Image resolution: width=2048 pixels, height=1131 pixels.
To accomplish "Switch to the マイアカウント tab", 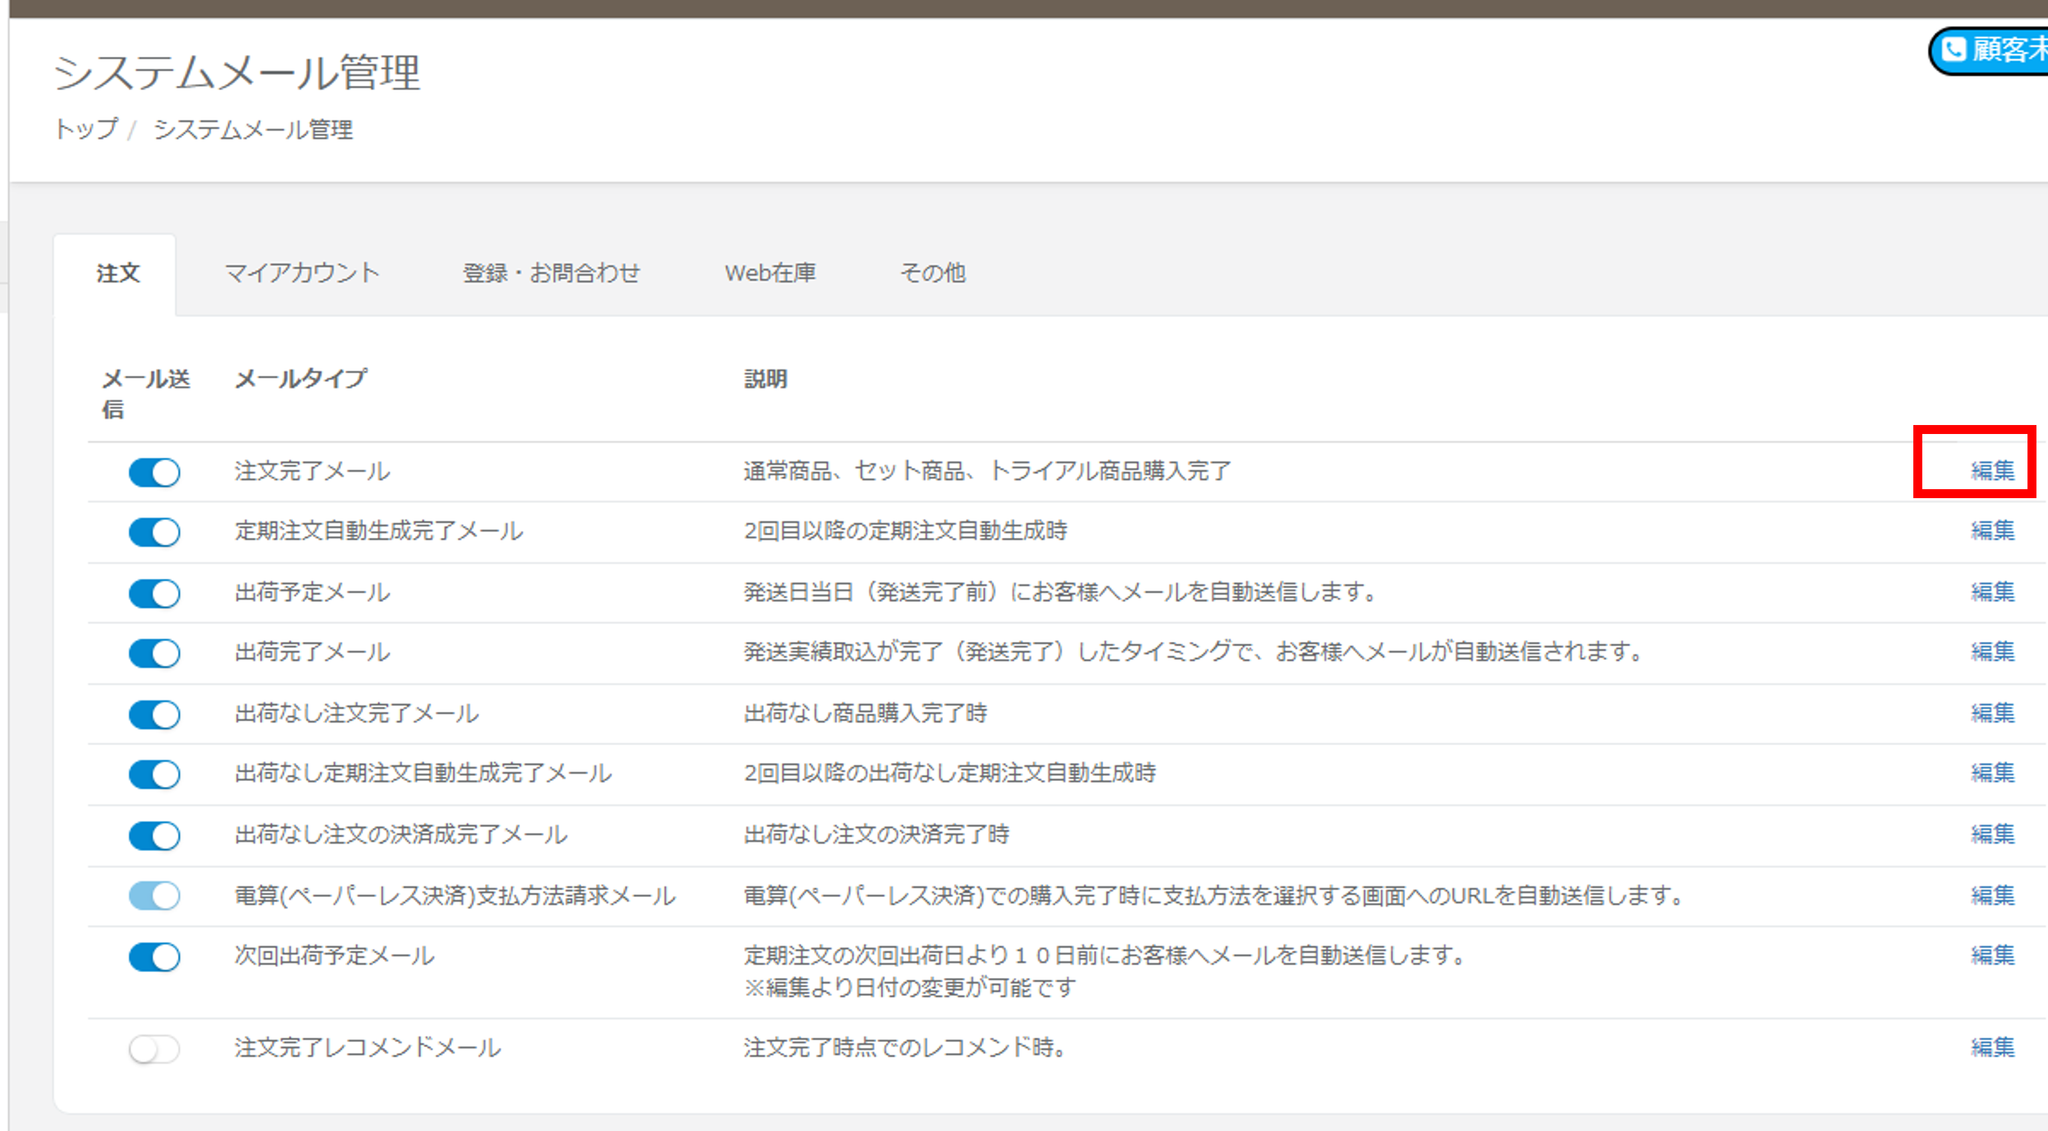I will (301, 273).
